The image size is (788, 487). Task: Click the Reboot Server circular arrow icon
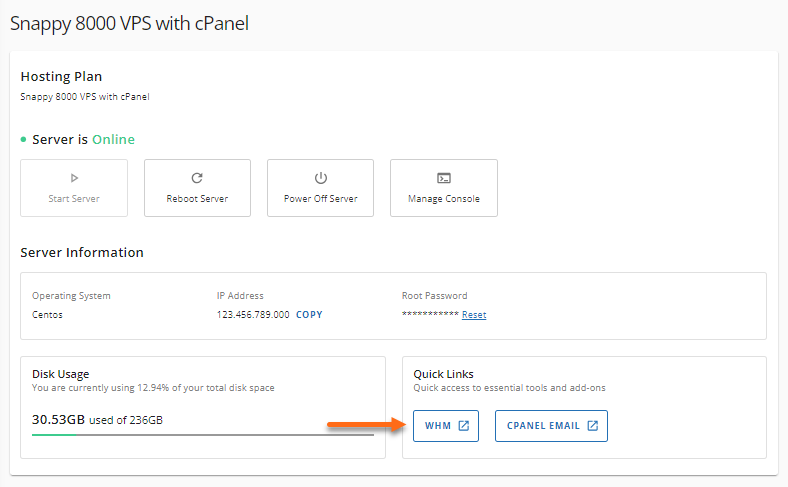(197, 178)
